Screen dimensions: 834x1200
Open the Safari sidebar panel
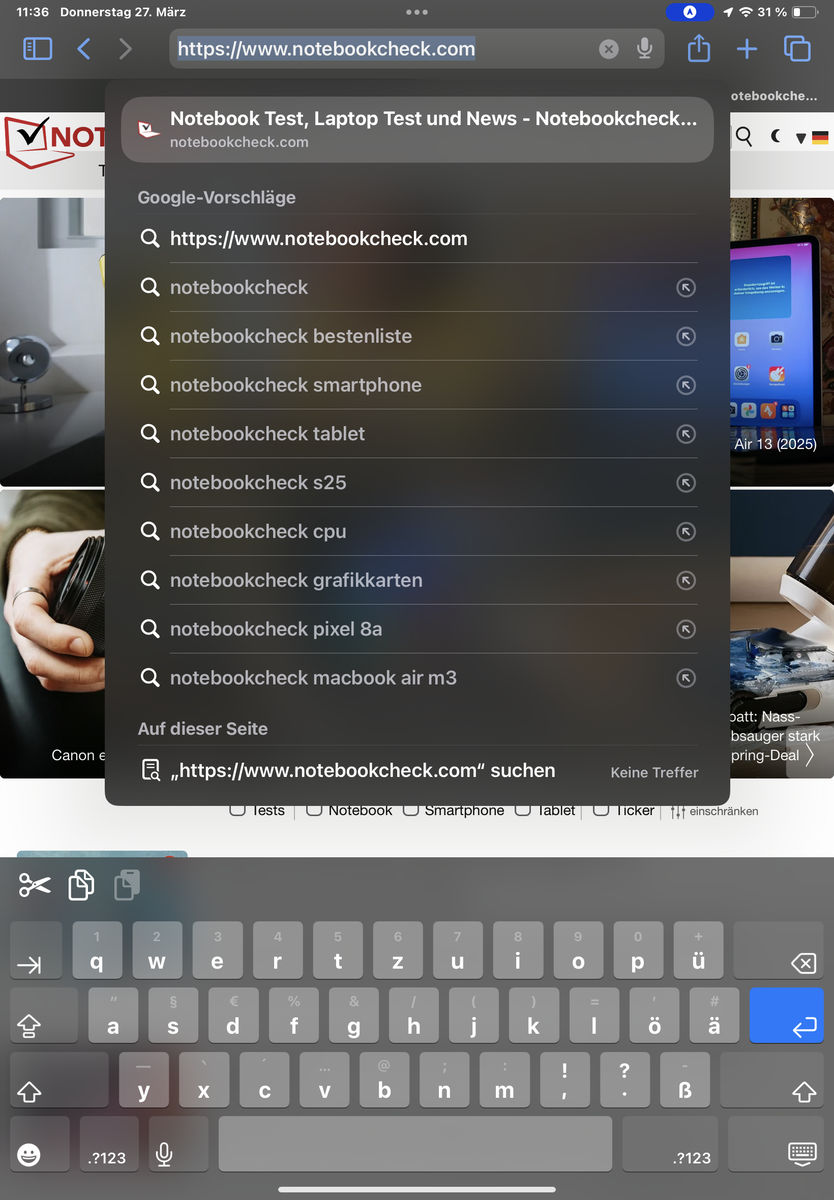tap(37, 48)
